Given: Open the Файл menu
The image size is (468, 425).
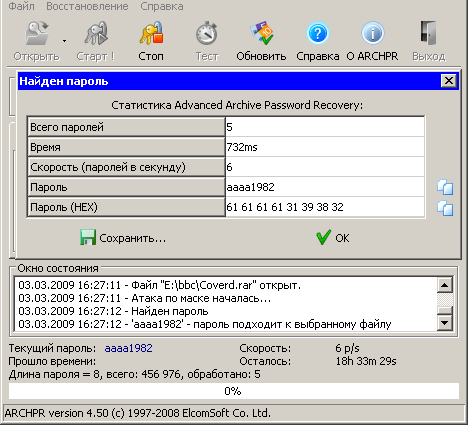Looking at the screenshot, I should coord(21,6).
